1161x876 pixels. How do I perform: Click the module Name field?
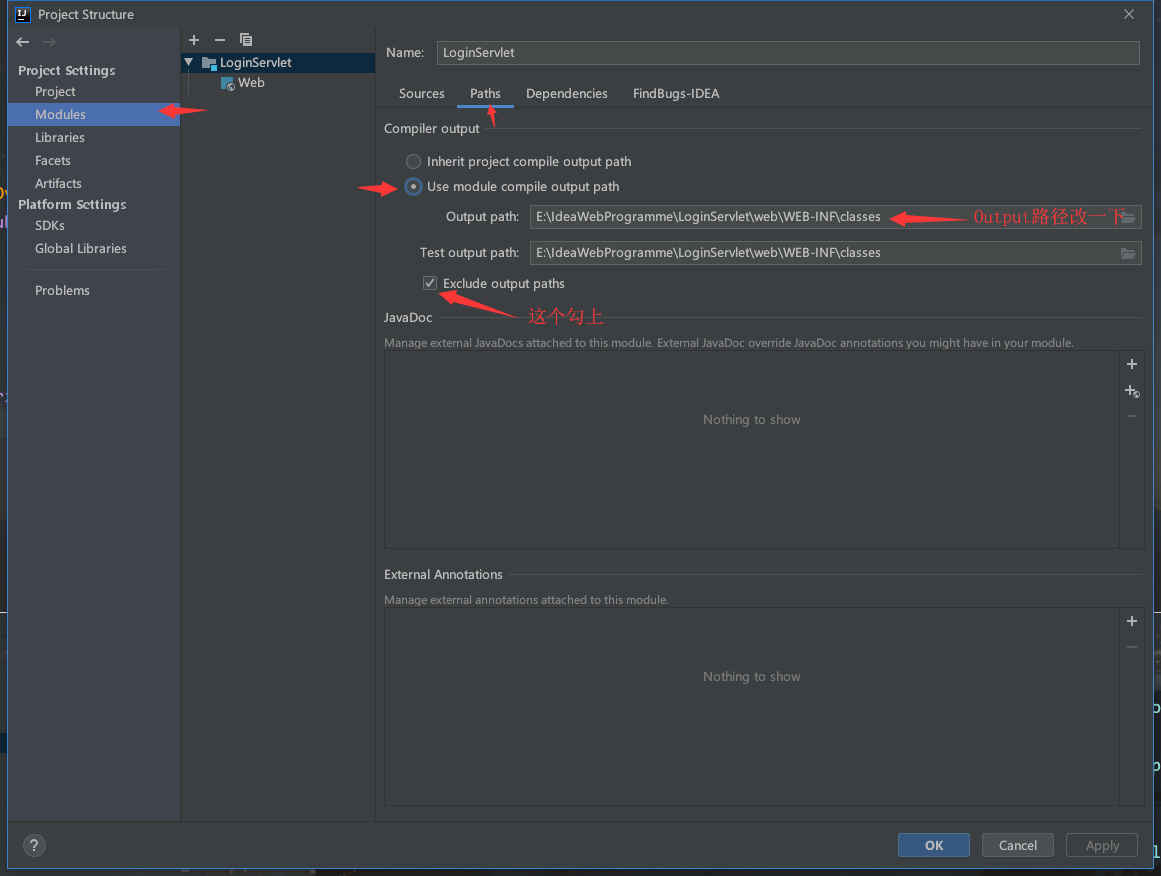(x=788, y=53)
